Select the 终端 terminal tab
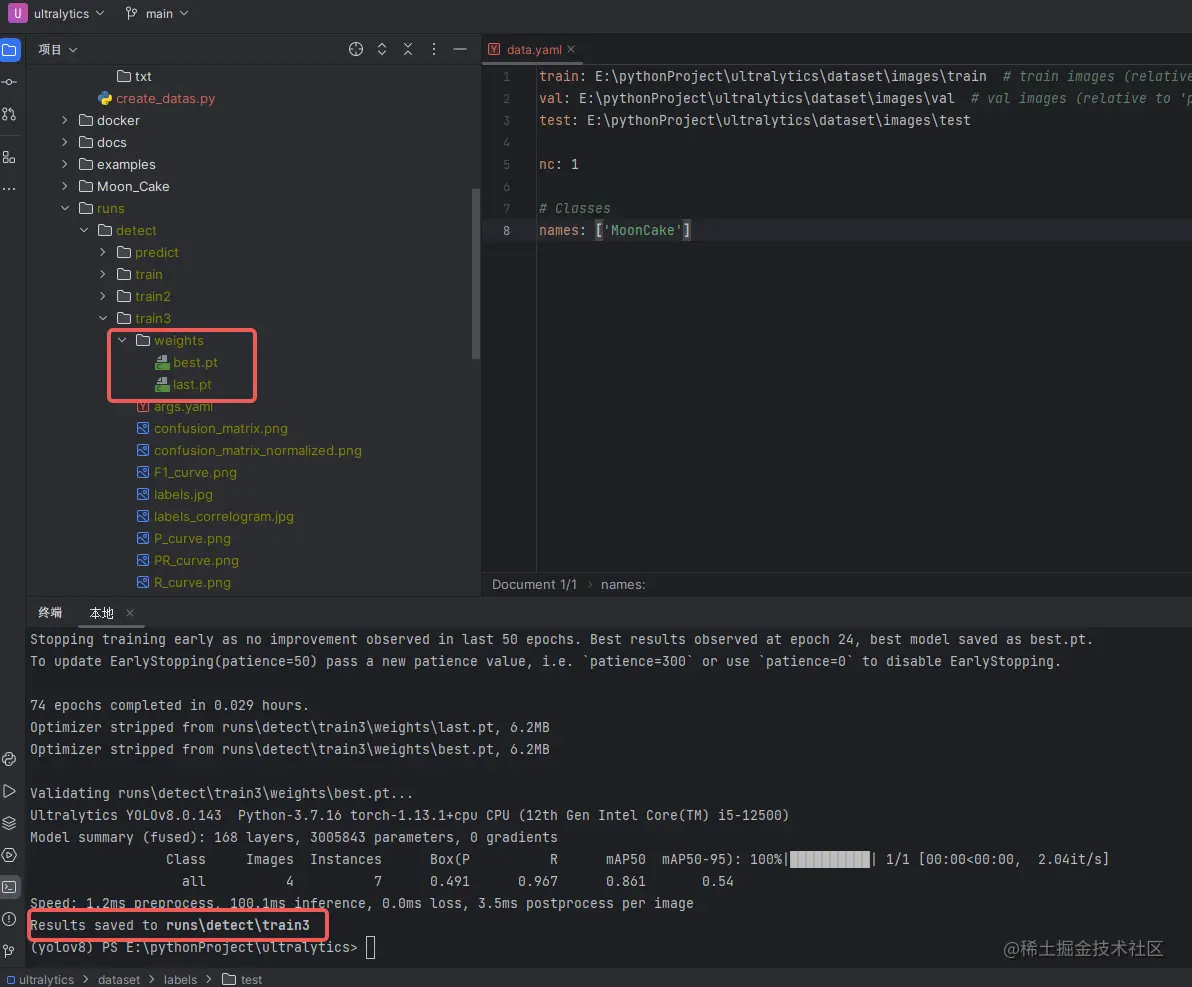This screenshot has height=987, width=1192. click(50, 613)
